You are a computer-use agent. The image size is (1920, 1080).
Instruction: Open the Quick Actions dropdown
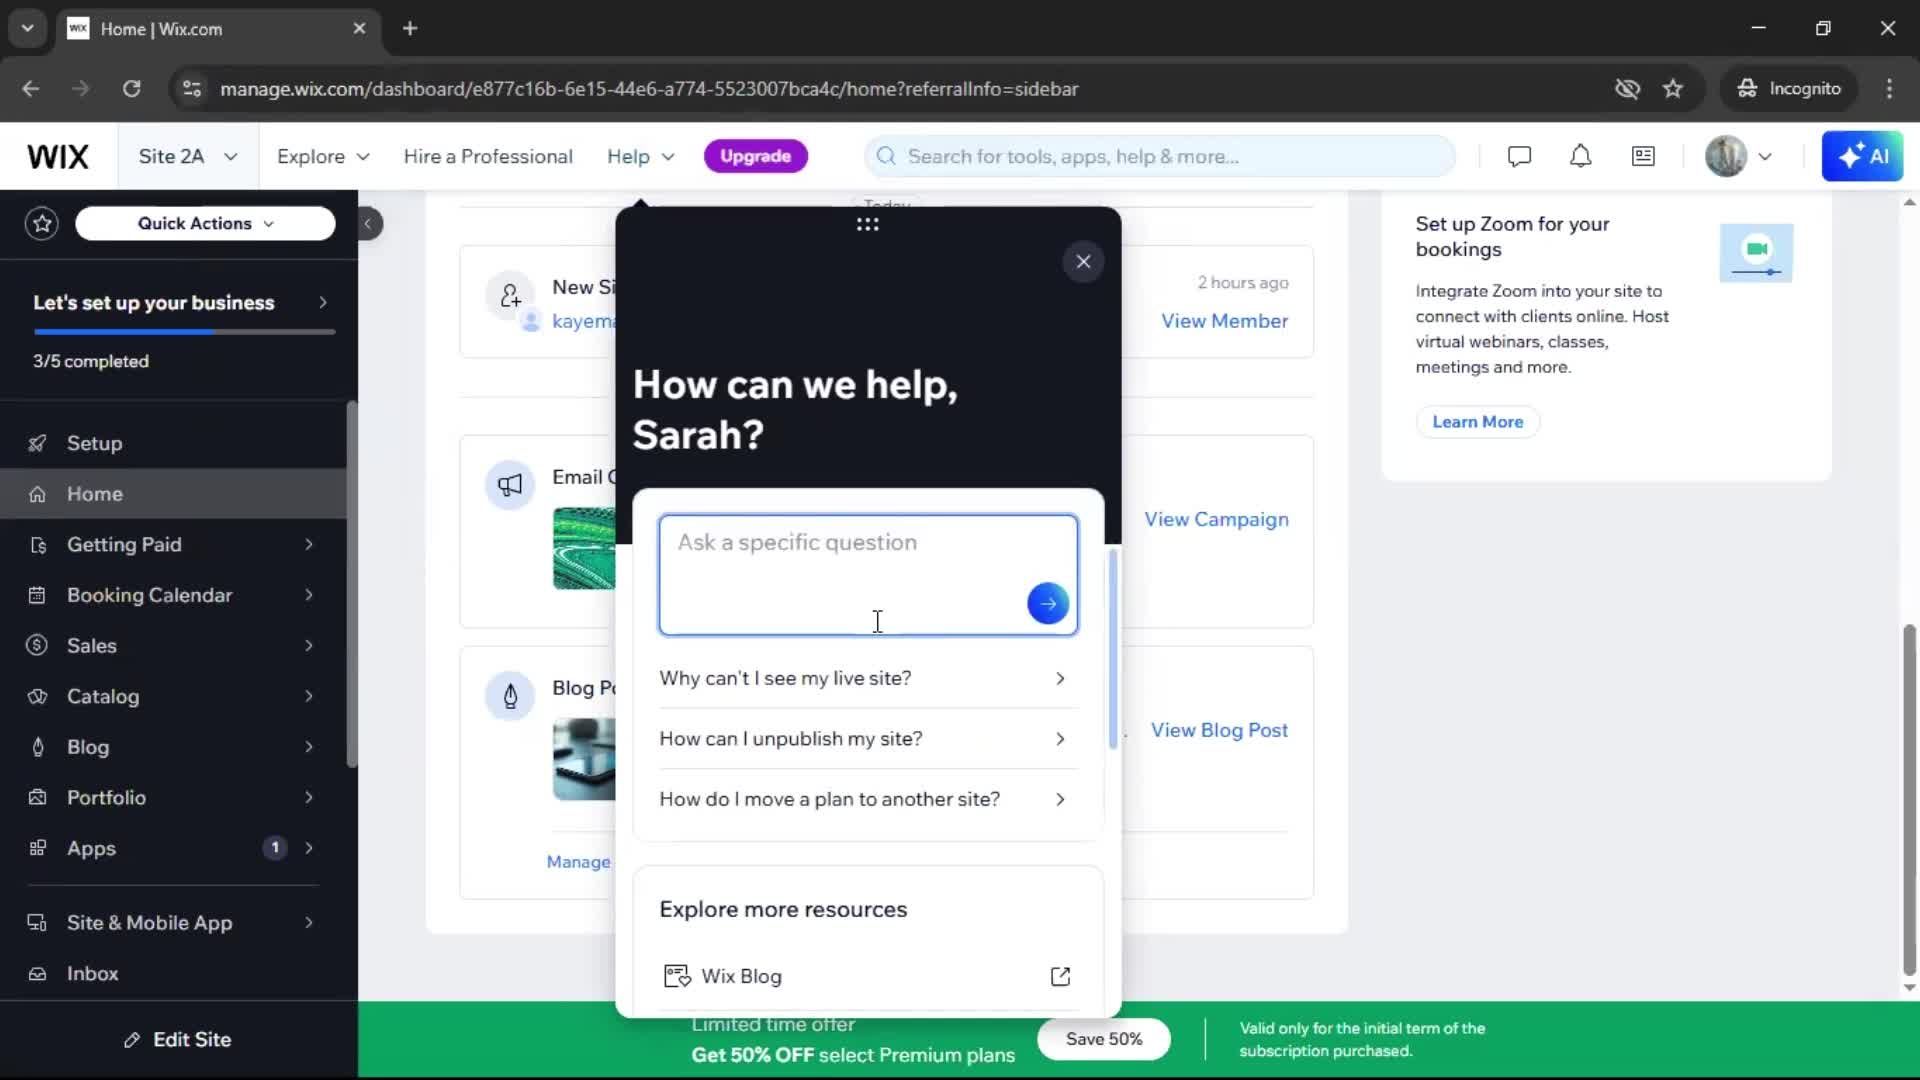tap(205, 223)
